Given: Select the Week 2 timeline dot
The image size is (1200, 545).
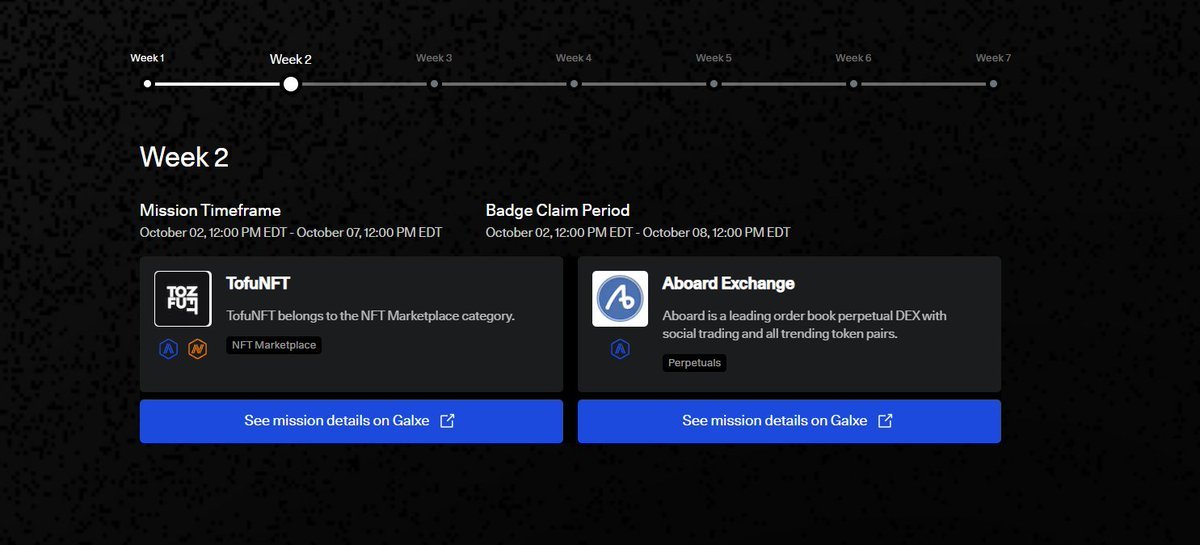Looking at the screenshot, I should [x=290, y=84].
